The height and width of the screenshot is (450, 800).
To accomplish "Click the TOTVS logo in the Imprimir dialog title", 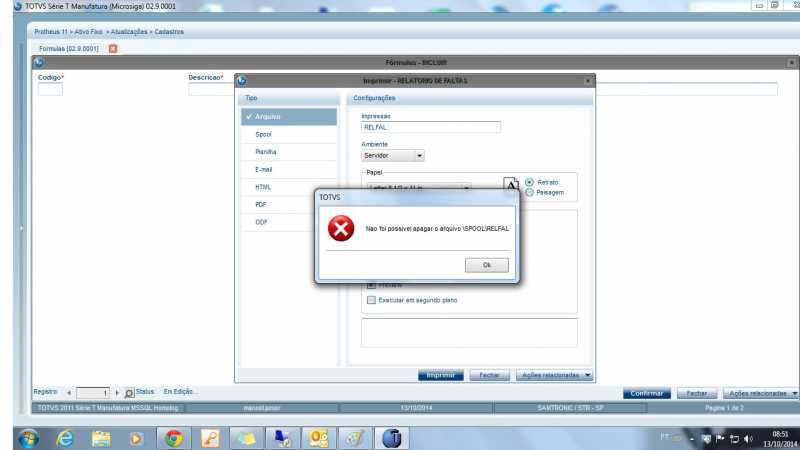I will 242,81.
